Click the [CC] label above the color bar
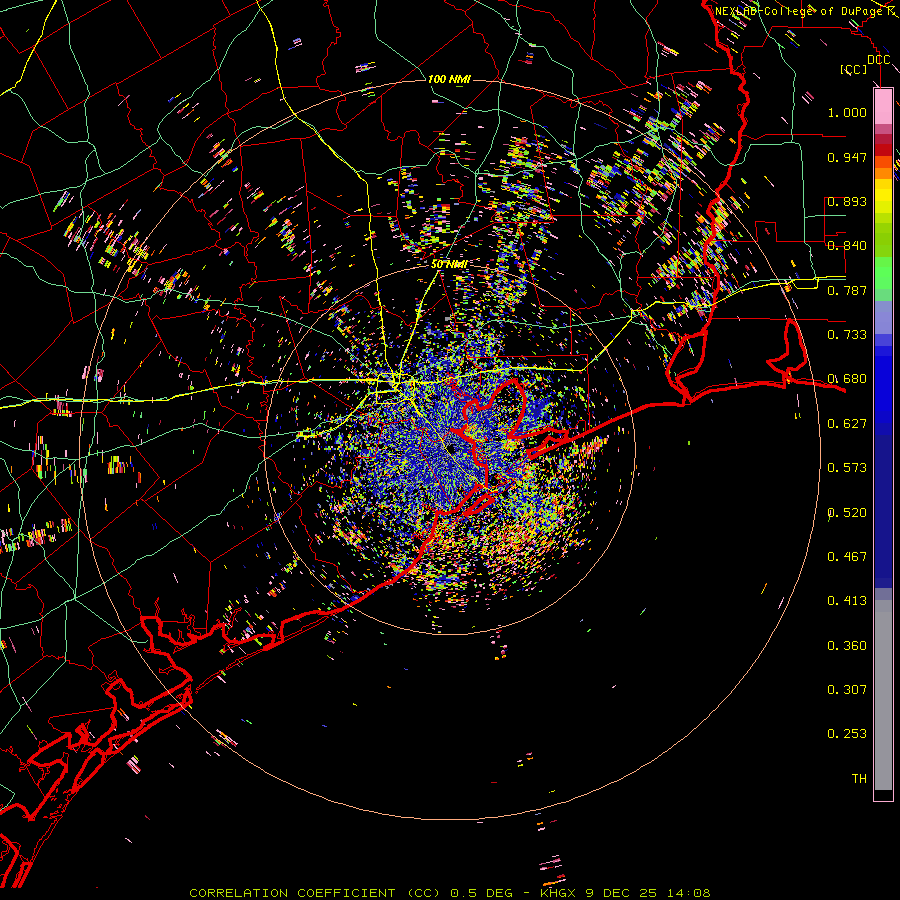Viewport: 900px width, 900px height. click(854, 69)
